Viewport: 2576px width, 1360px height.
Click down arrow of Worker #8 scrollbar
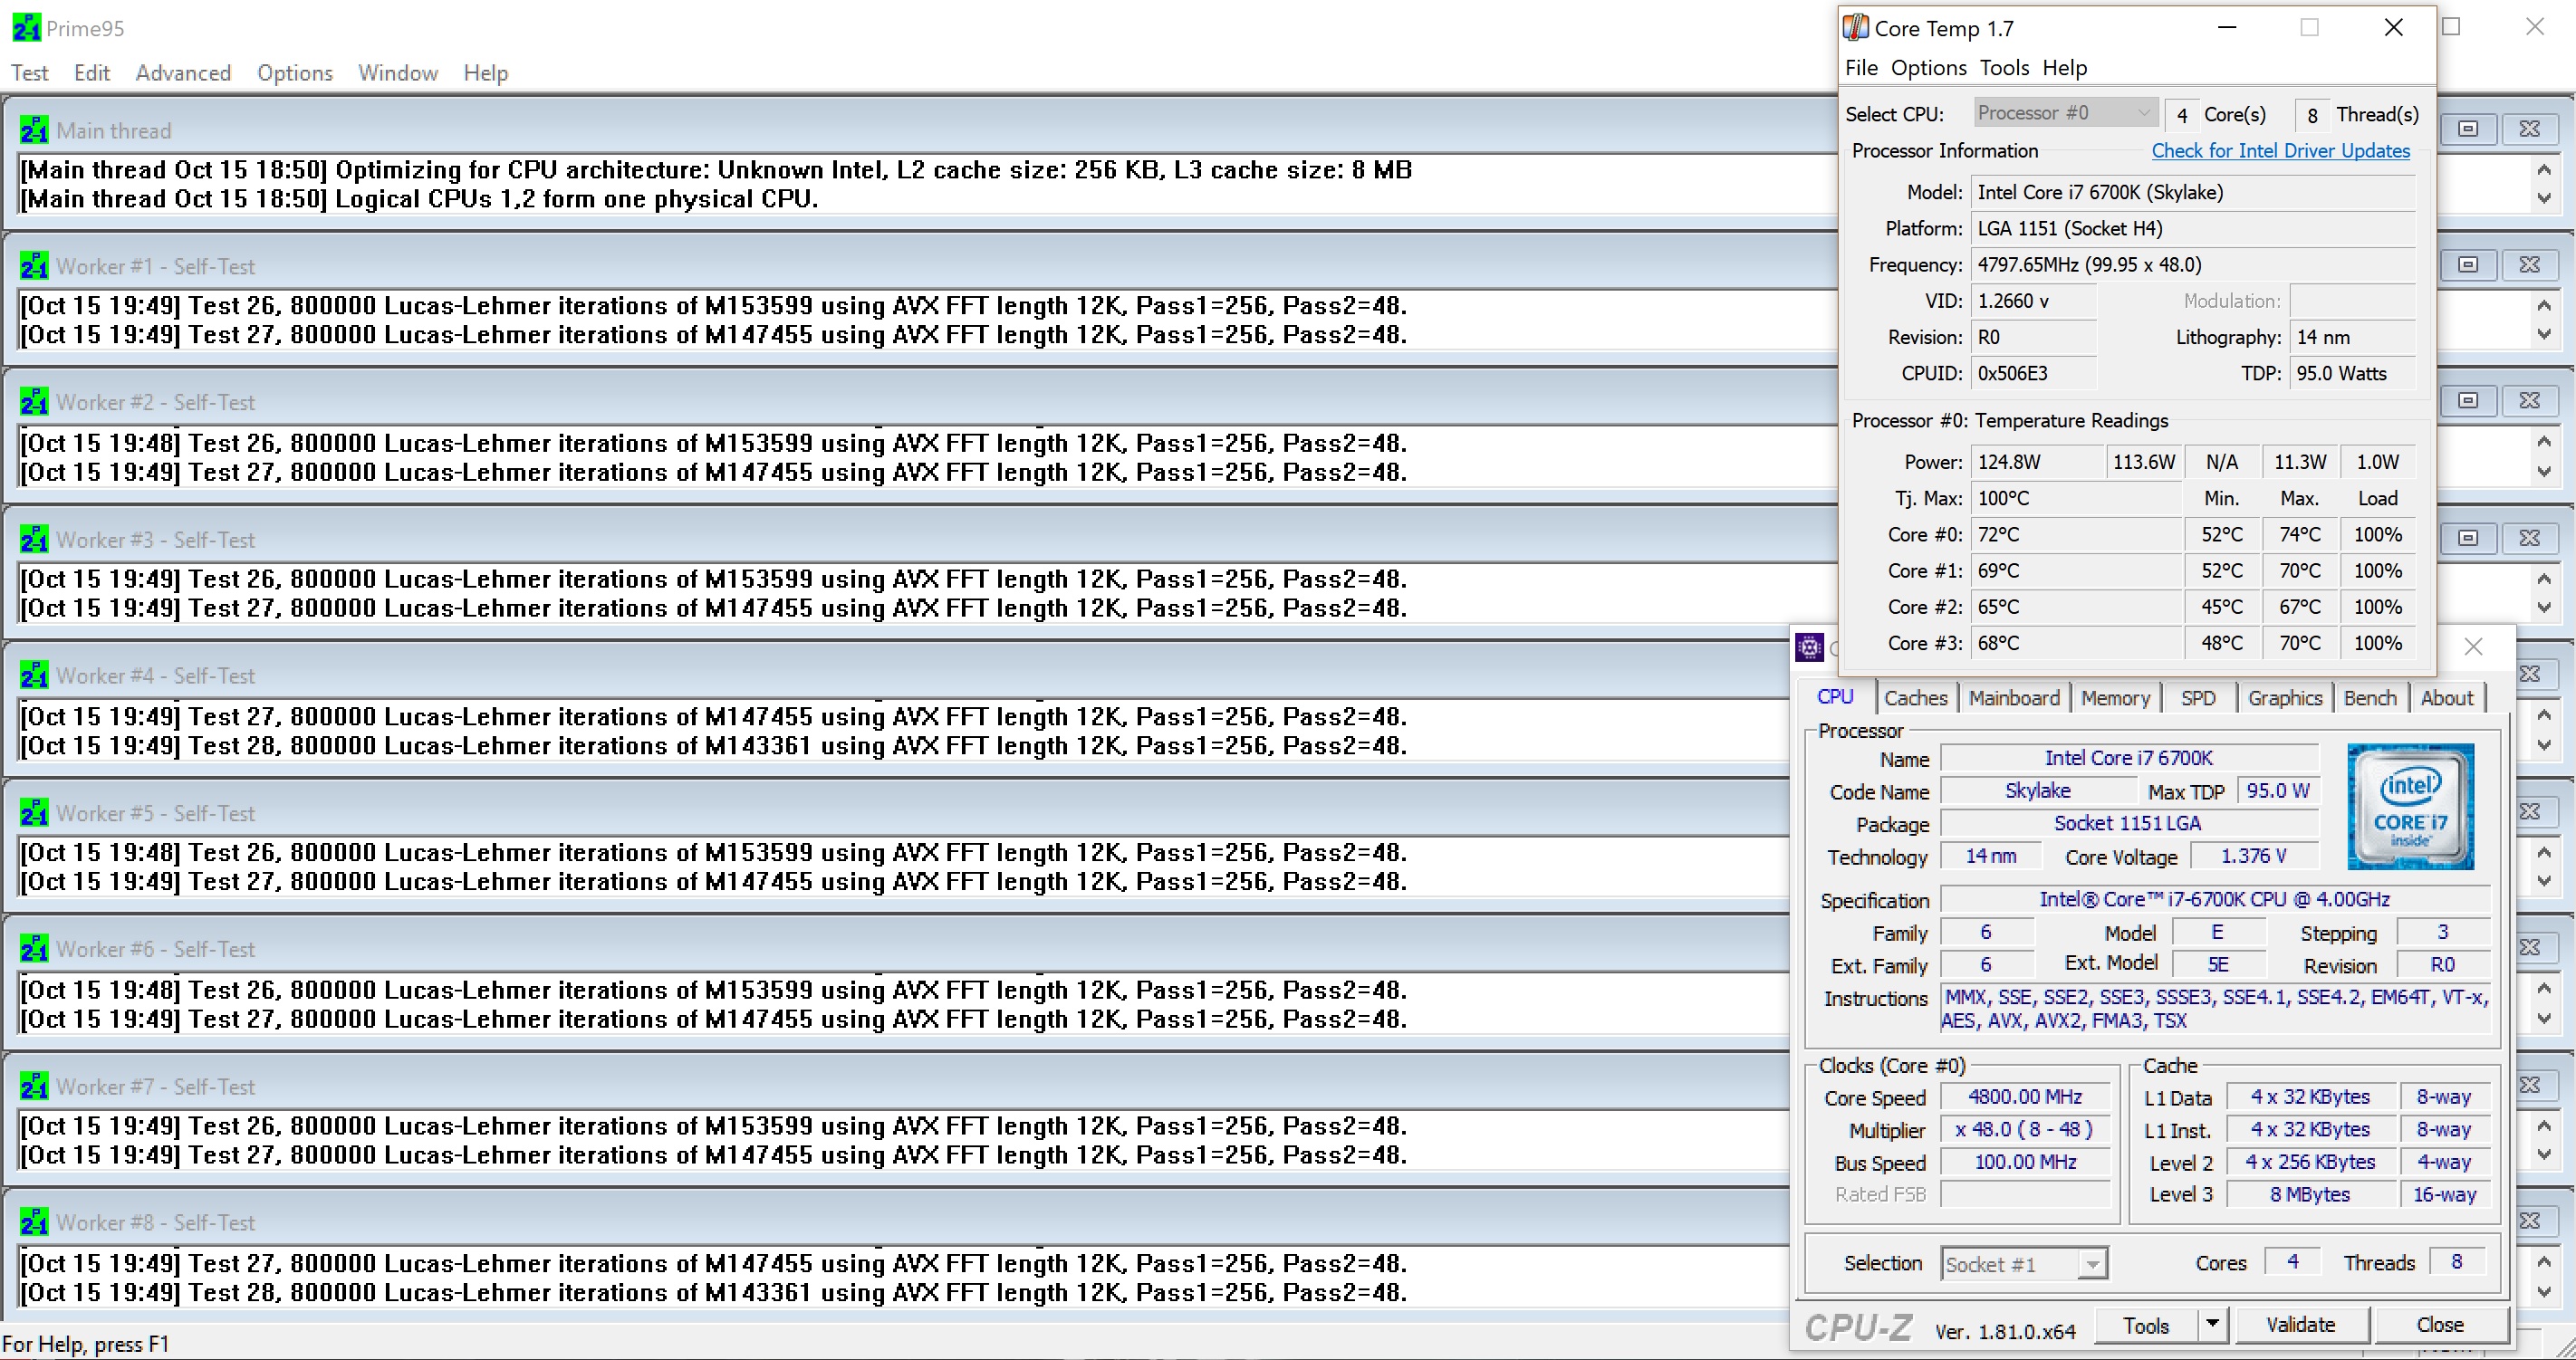[2544, 1292]
